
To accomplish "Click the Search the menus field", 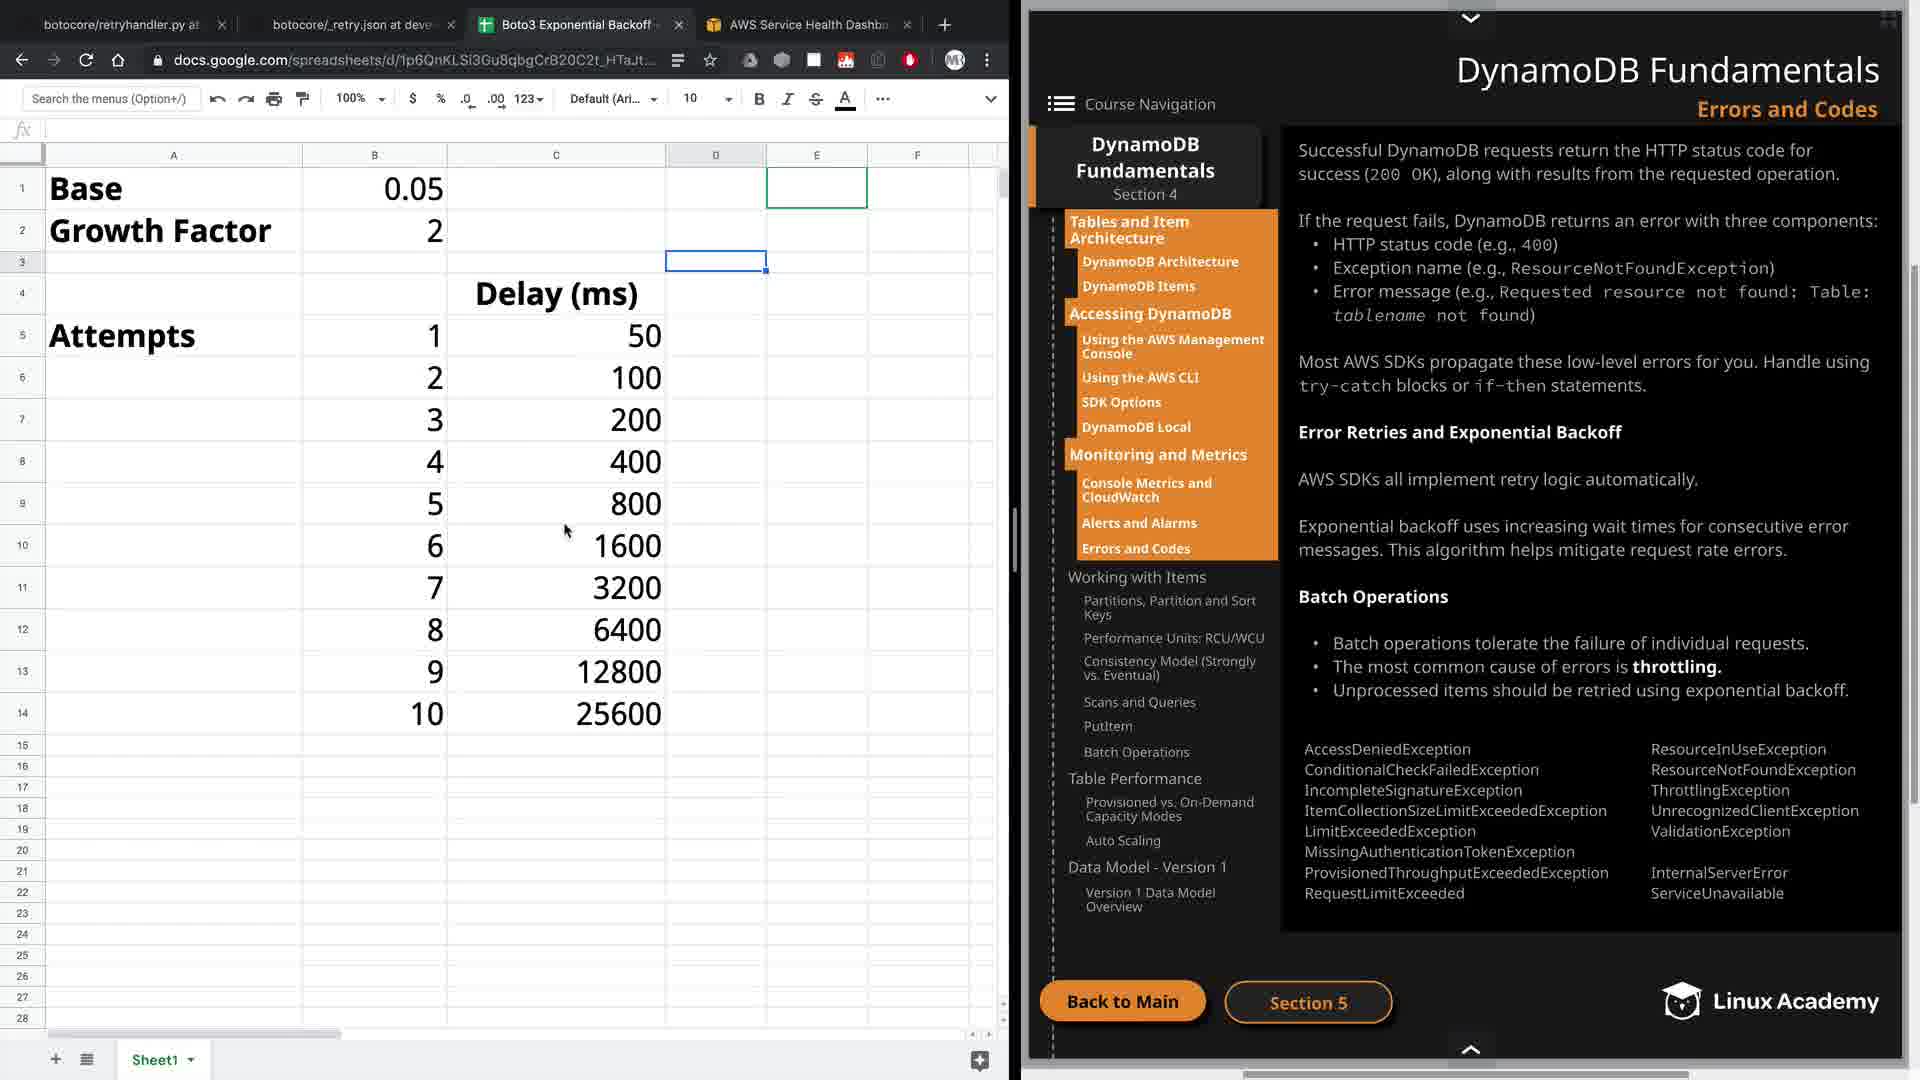I will 109,99.
